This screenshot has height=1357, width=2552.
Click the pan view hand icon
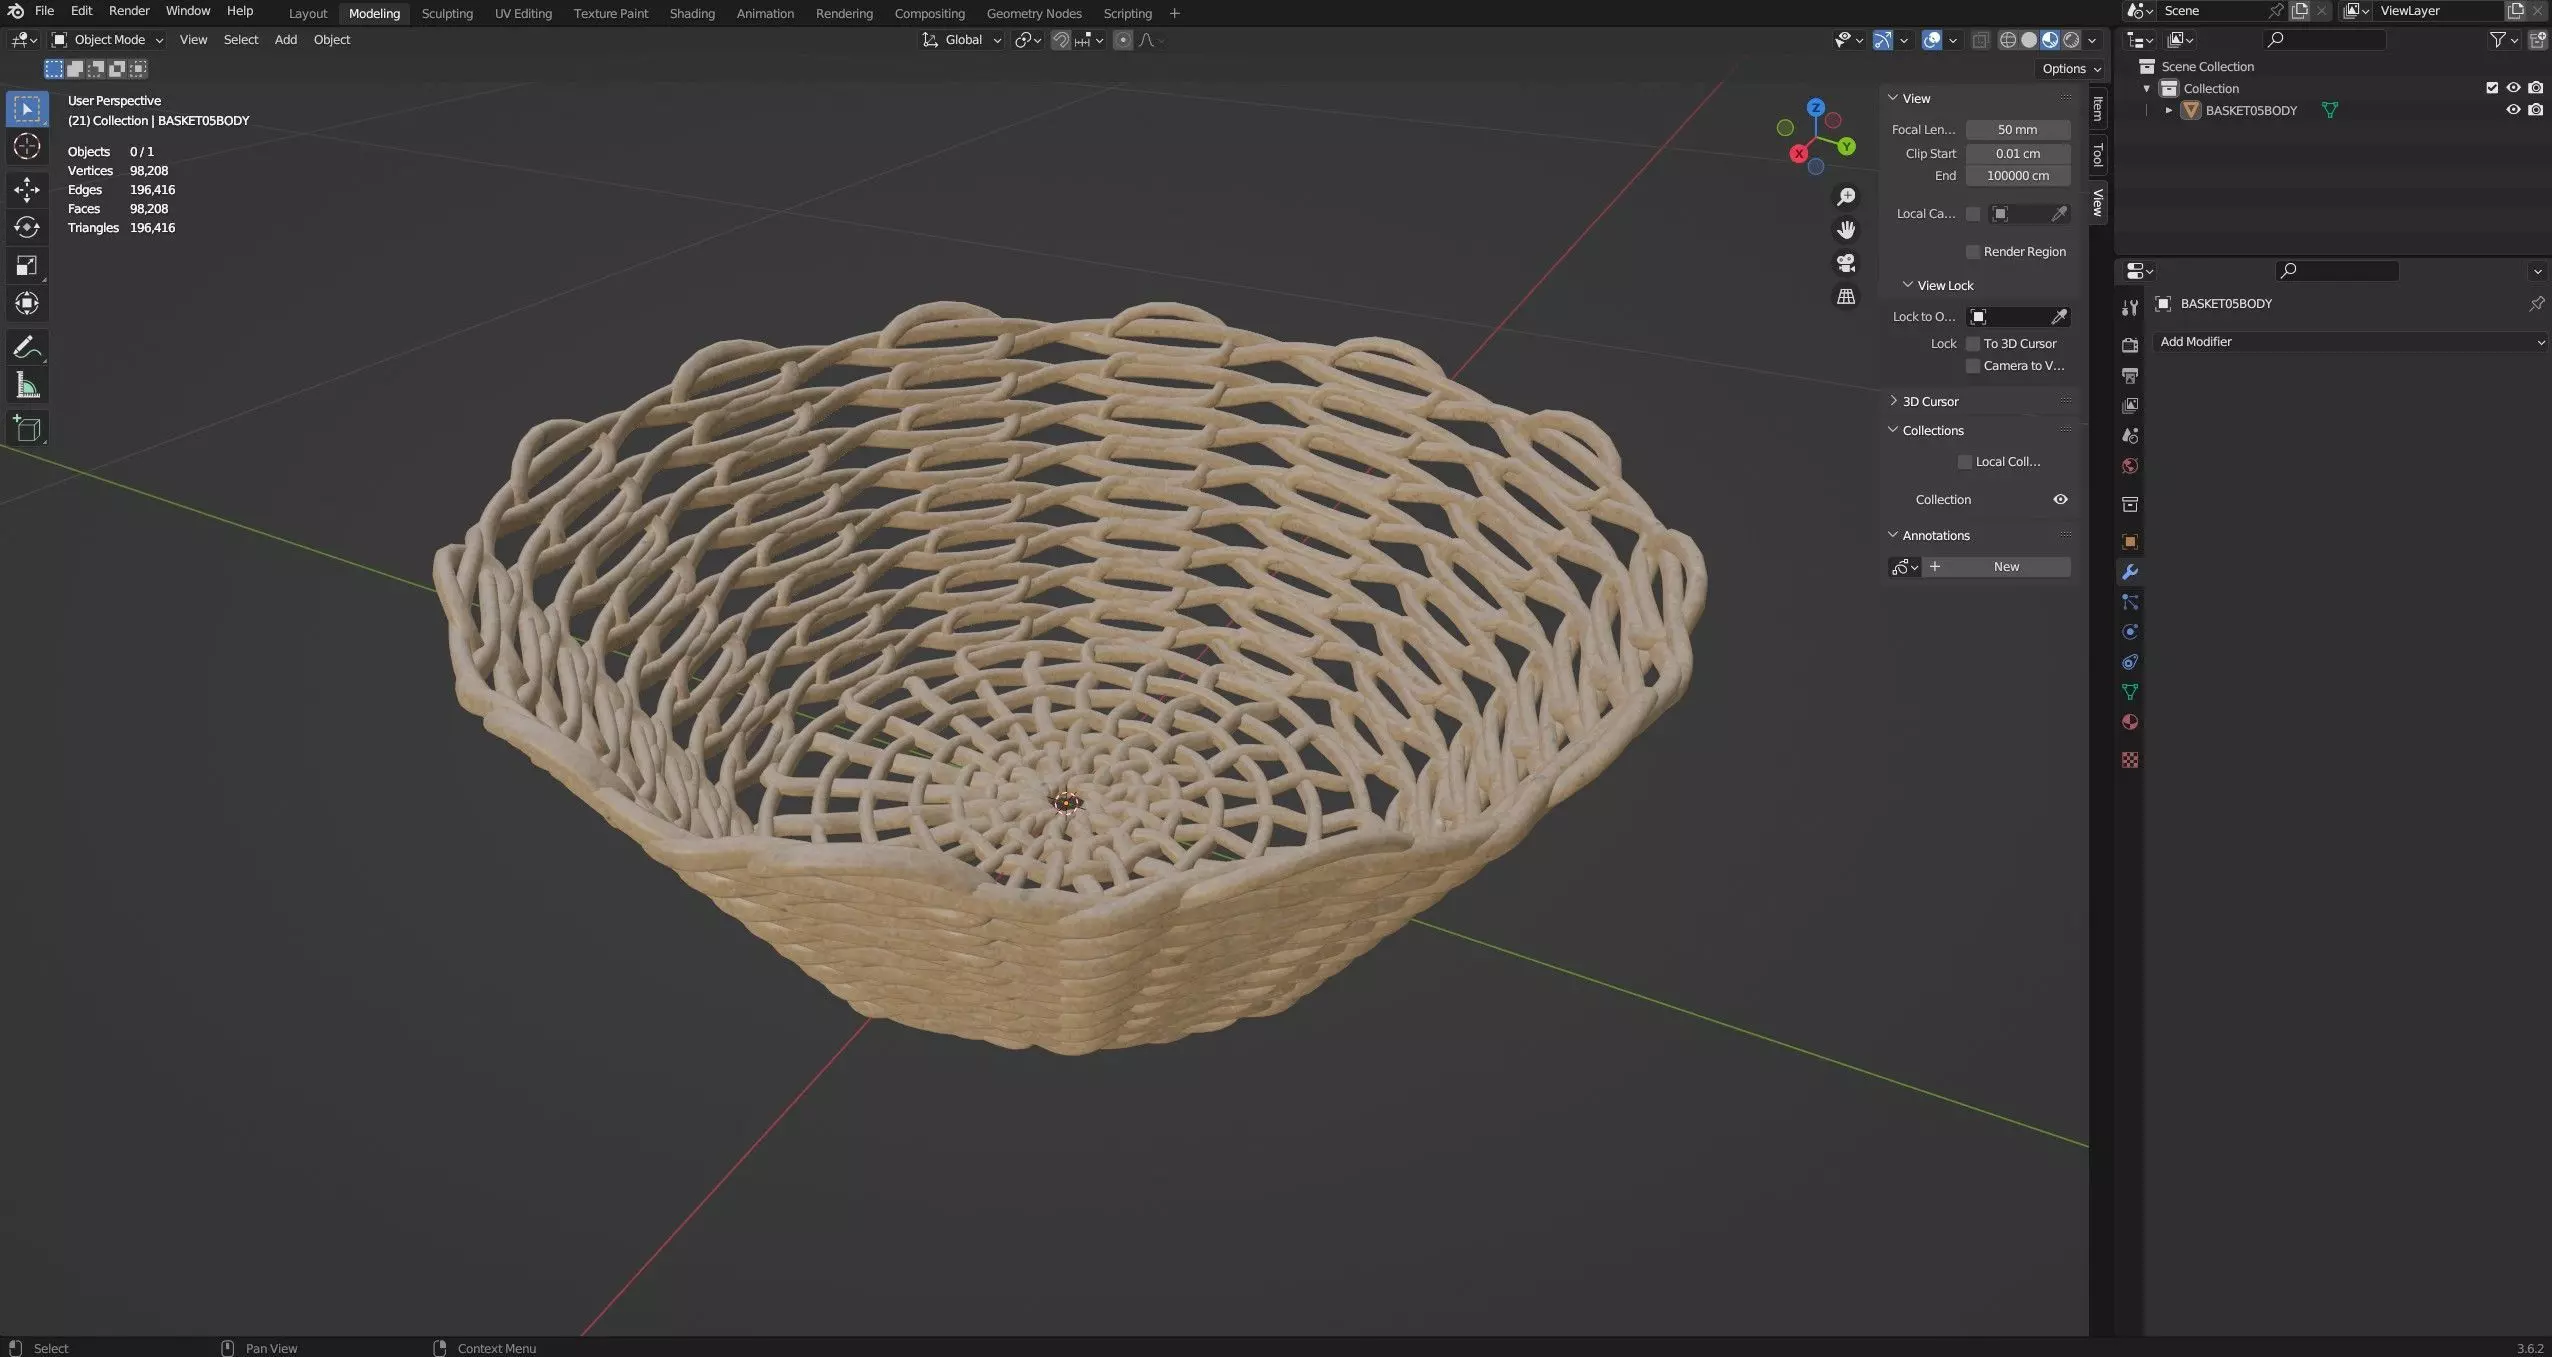(x=1846, y=230)
